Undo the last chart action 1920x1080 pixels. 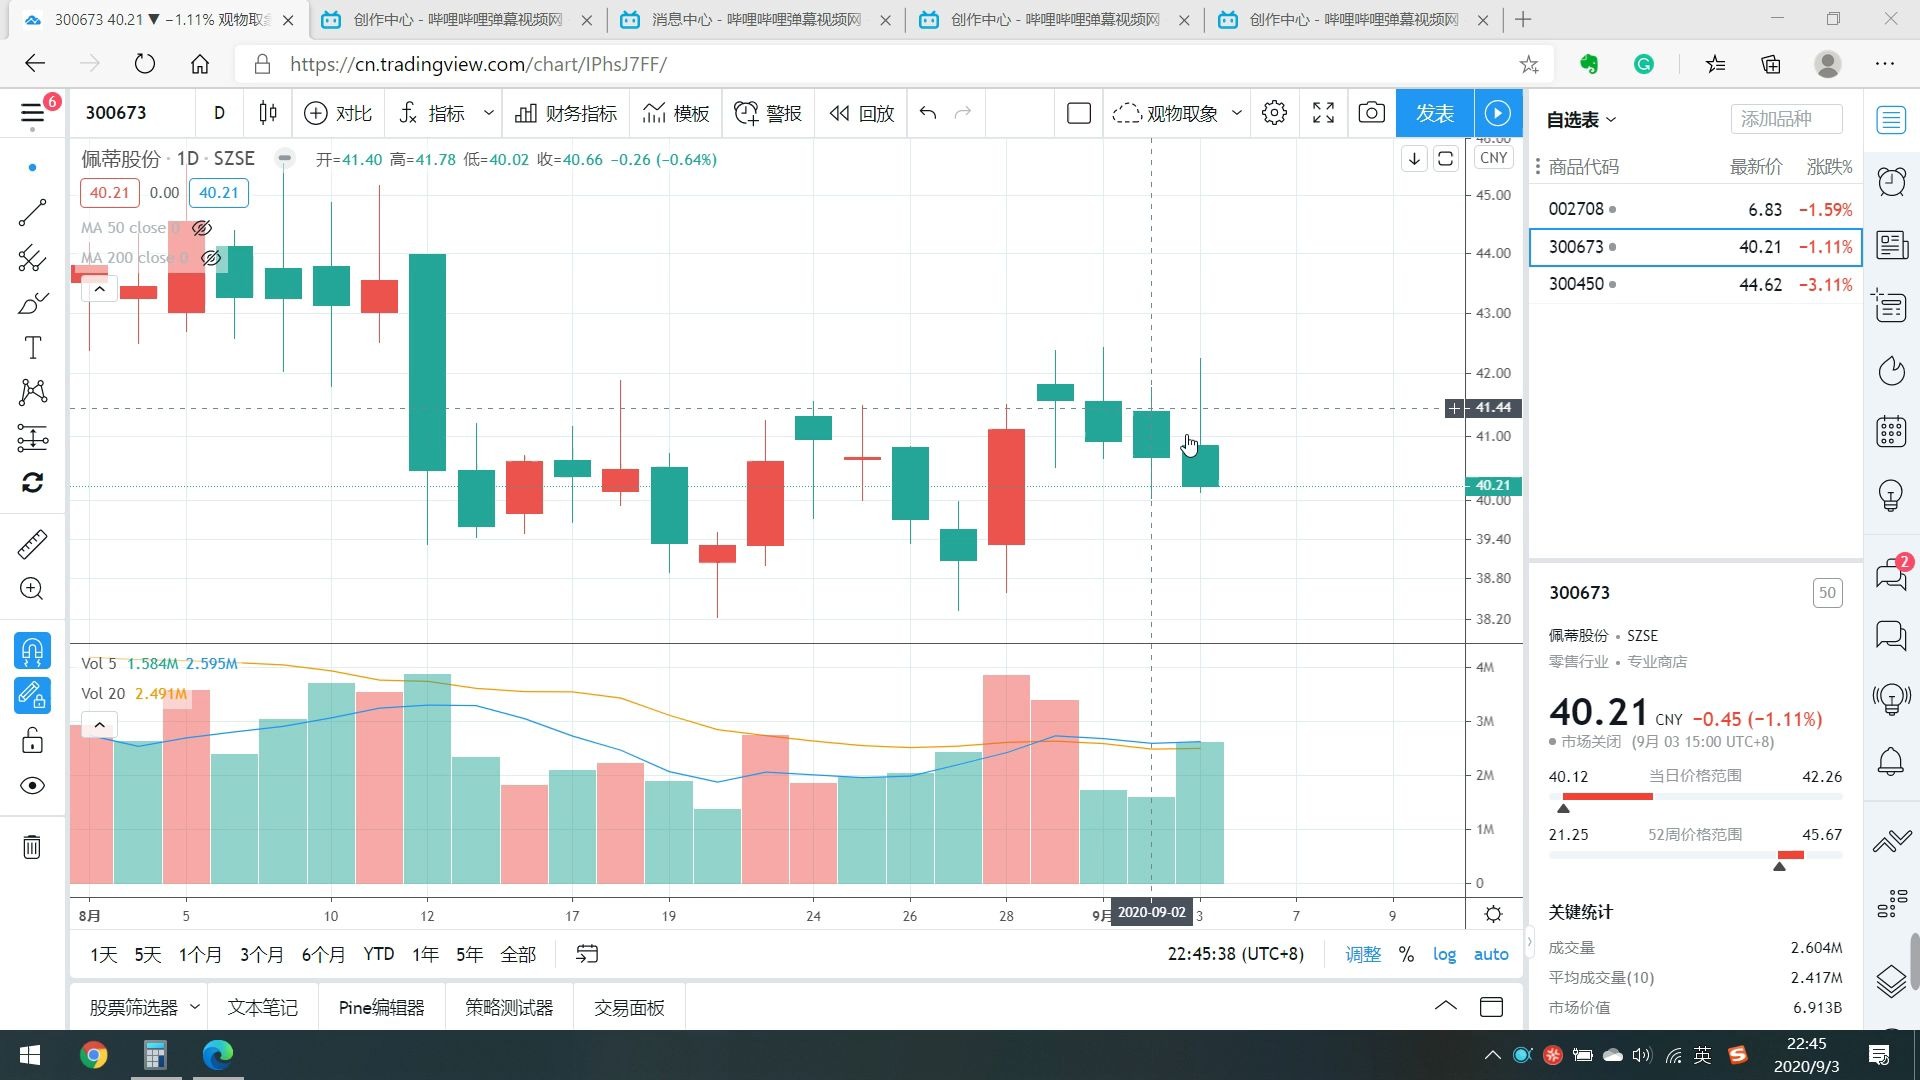928,113
